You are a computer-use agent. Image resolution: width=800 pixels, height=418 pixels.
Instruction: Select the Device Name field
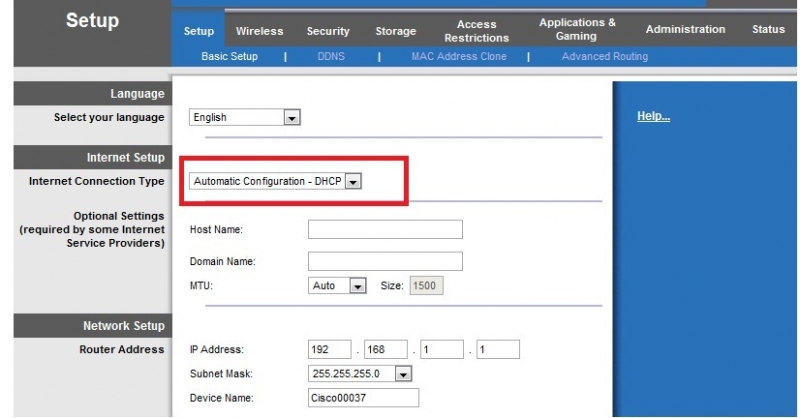point(363,399)
